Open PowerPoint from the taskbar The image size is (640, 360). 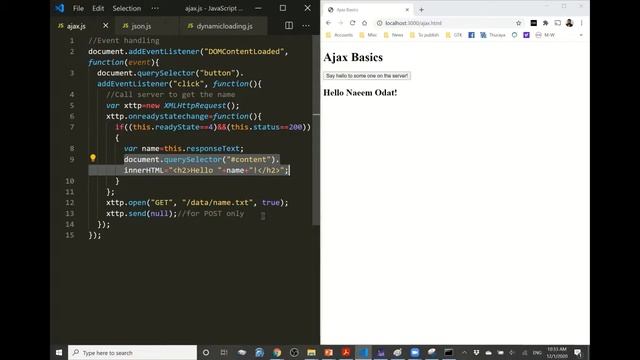(329, 353)
